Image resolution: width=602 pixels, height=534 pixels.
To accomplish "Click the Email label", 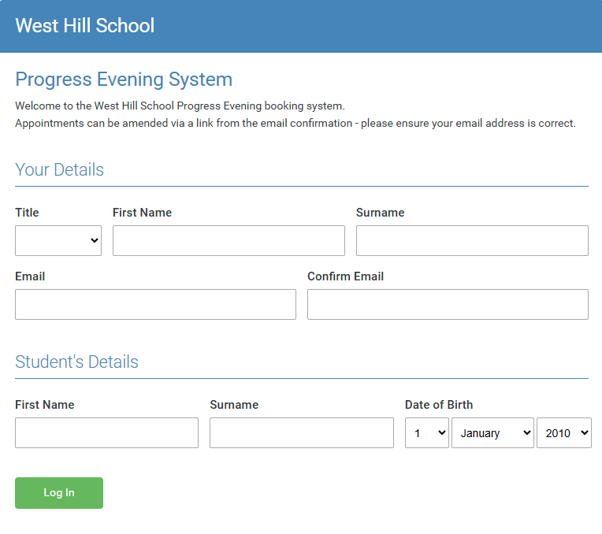I will pos(30,276).
